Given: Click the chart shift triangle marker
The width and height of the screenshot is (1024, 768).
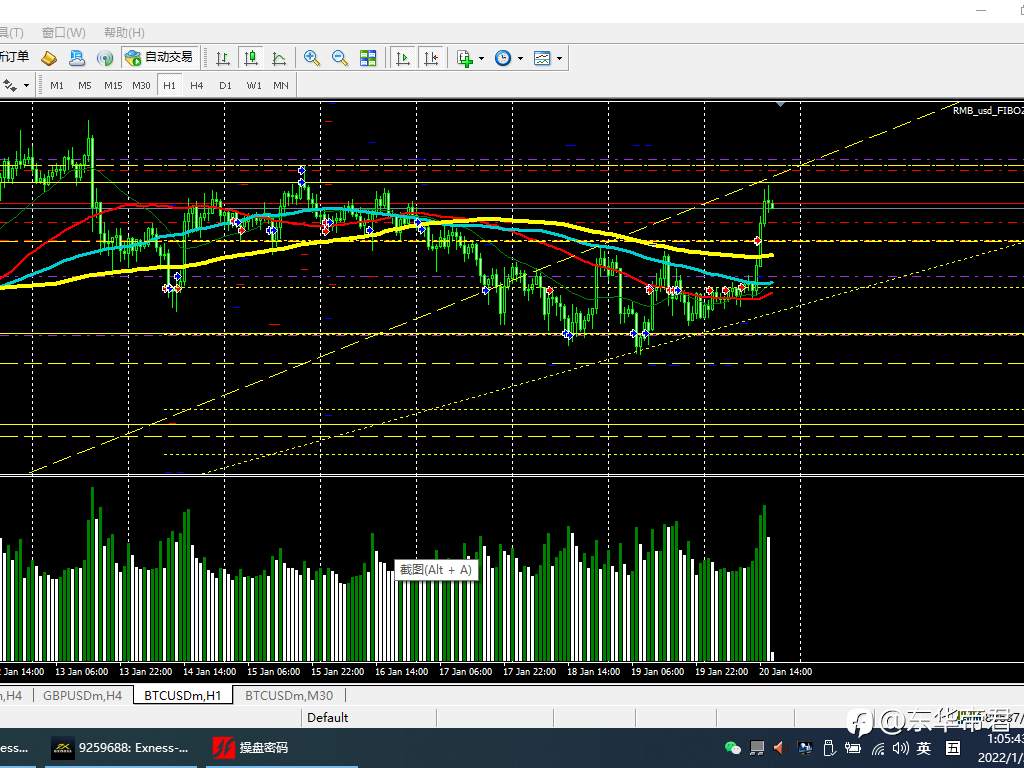Looking at the screenshot, I should click(x=780, y=104).
